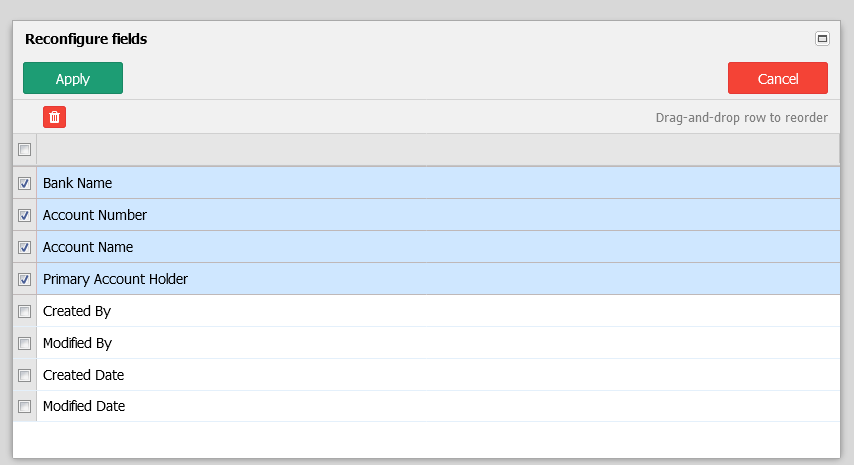This screenshot has width=854, height=465.
Task: Click the red Cancel button
Action: (778, 78)
